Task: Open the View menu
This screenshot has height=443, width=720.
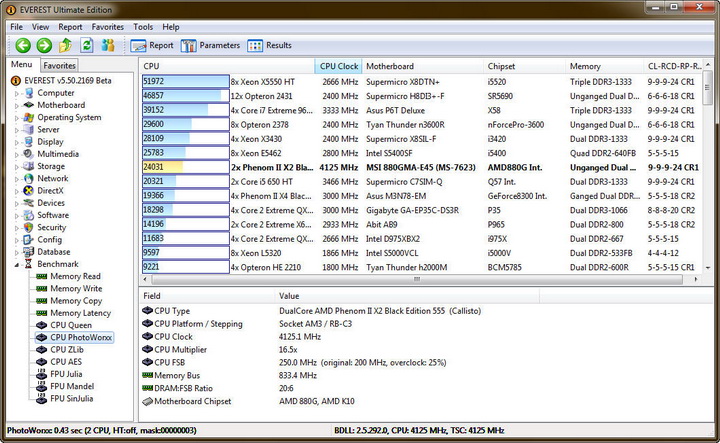Action: pyautogui.click(x=40, y=27)
